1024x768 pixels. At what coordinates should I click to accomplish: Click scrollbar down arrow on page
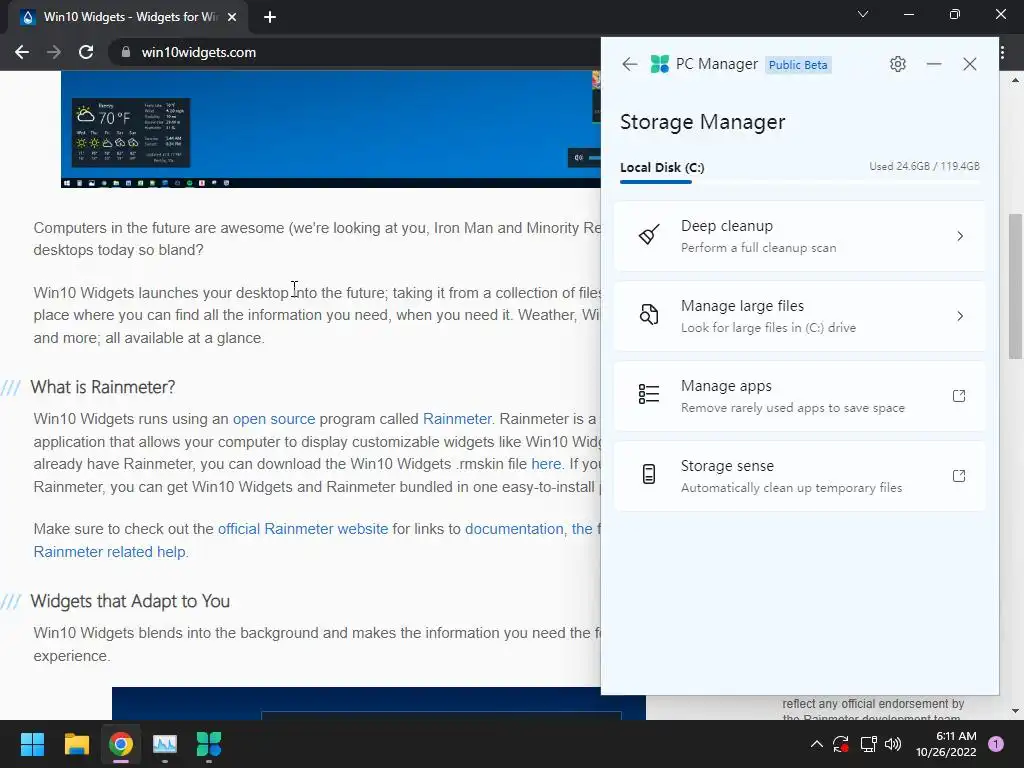(x=1015, y=711)
